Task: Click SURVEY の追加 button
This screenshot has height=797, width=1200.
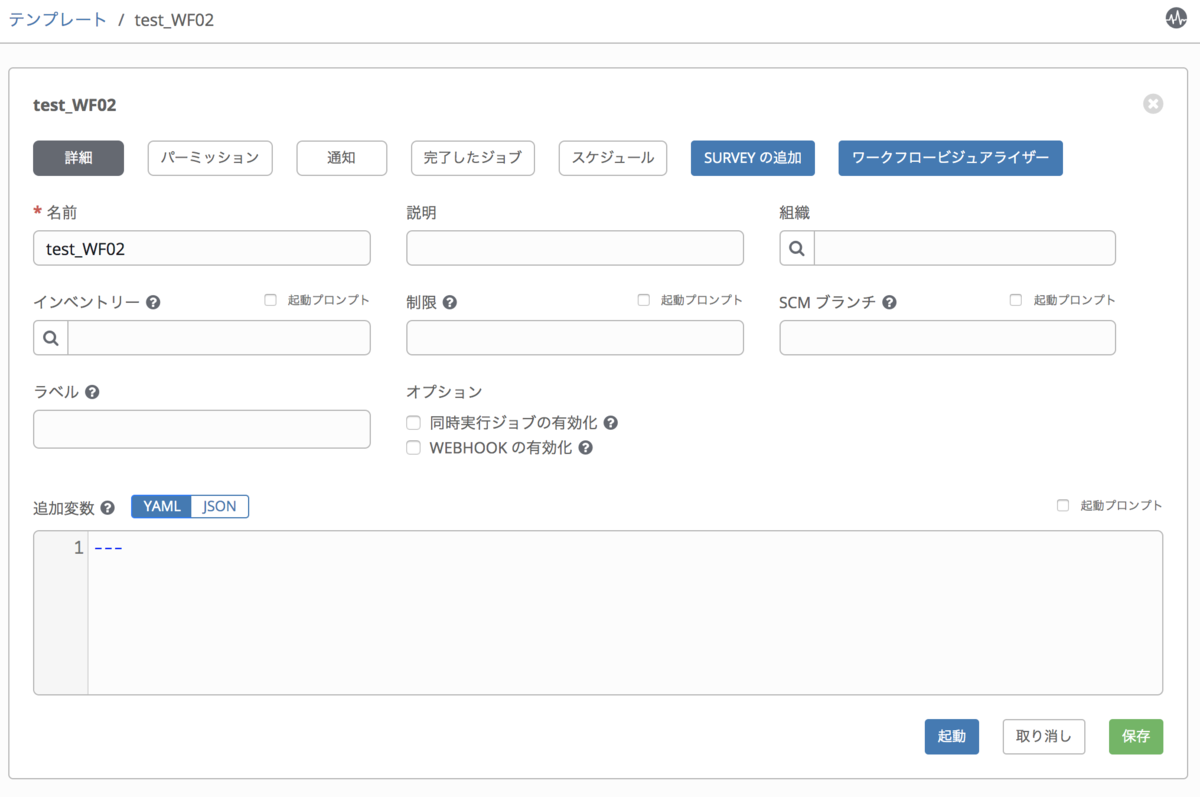Action: coord(753,158)
